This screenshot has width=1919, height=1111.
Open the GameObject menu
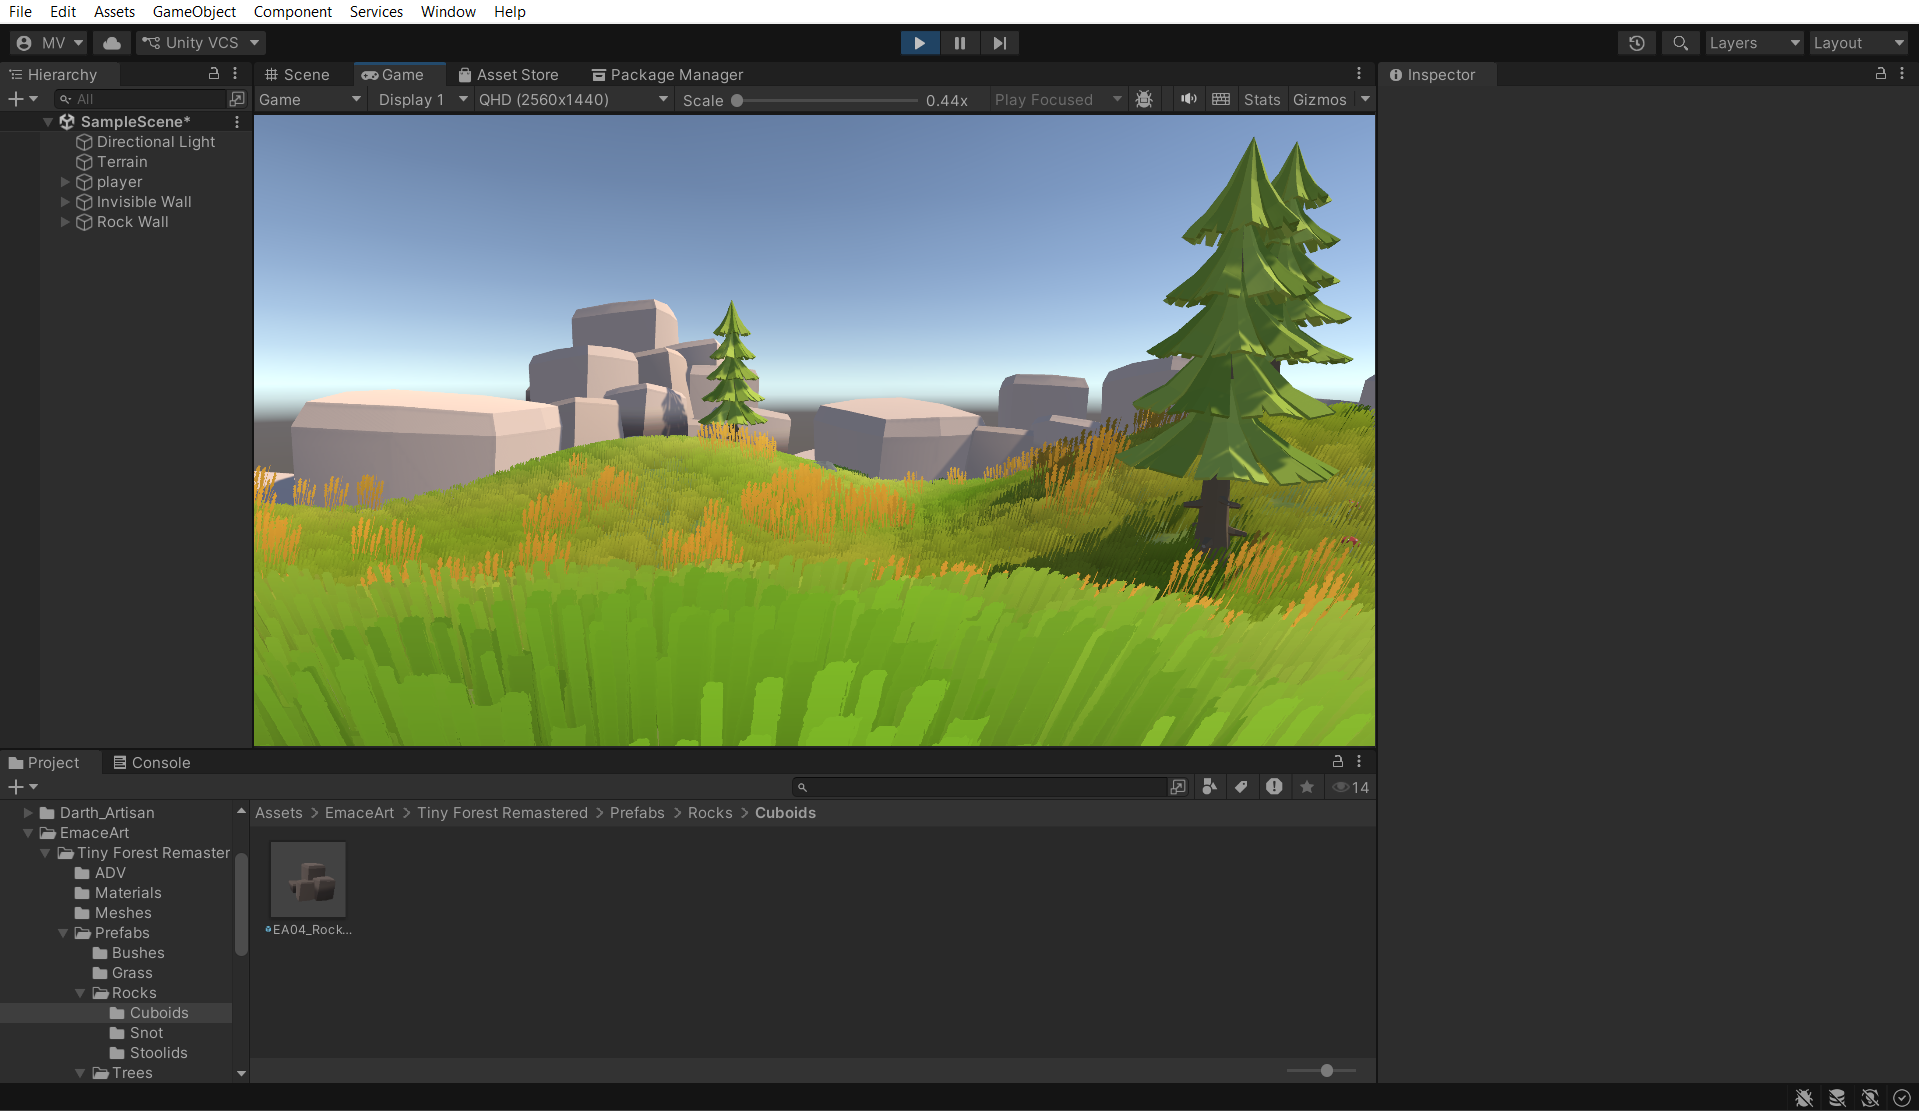[194, 12]
